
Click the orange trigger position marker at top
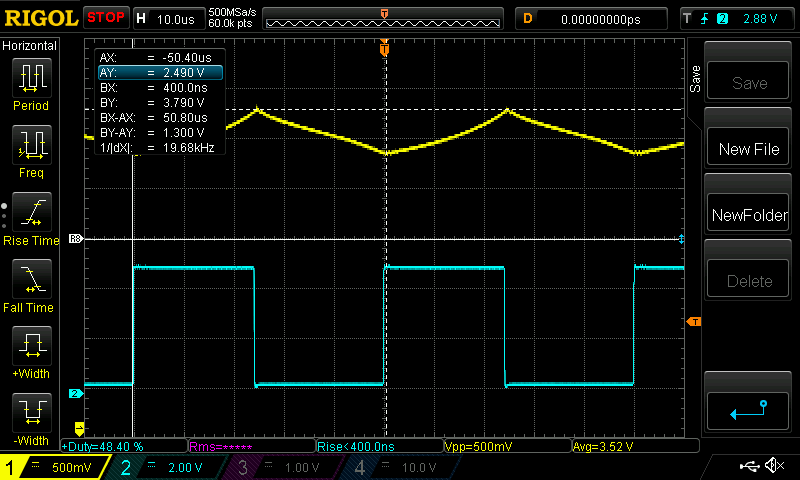click(x=384, y=48)
